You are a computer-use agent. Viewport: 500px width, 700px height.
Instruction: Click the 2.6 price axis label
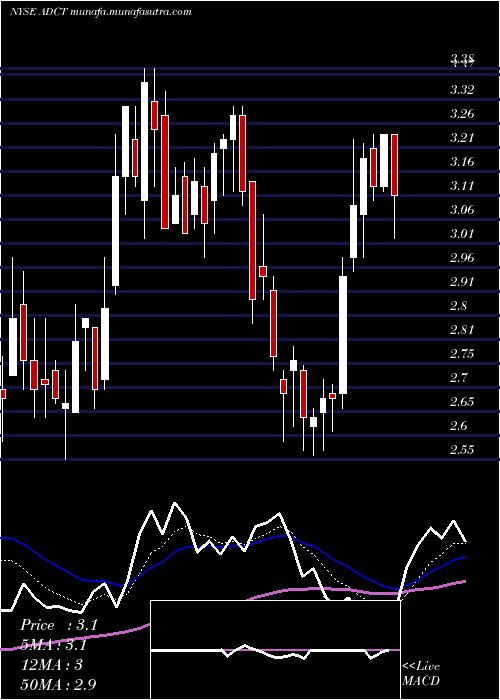(x=458, y=426)
